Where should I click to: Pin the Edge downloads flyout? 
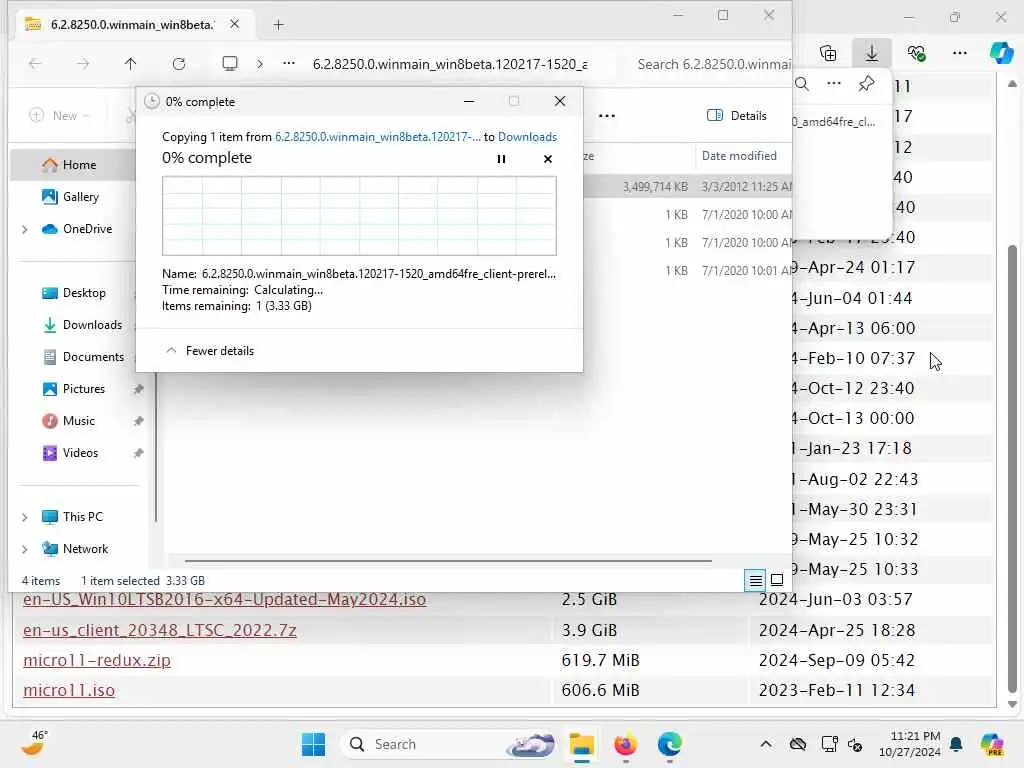(x=867, y=84)
